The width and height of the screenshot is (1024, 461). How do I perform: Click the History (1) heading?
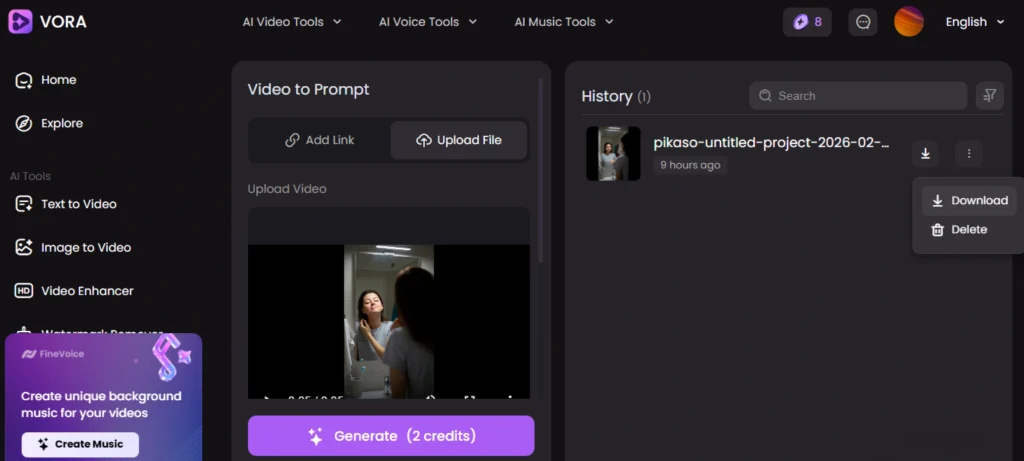point(616,97)
